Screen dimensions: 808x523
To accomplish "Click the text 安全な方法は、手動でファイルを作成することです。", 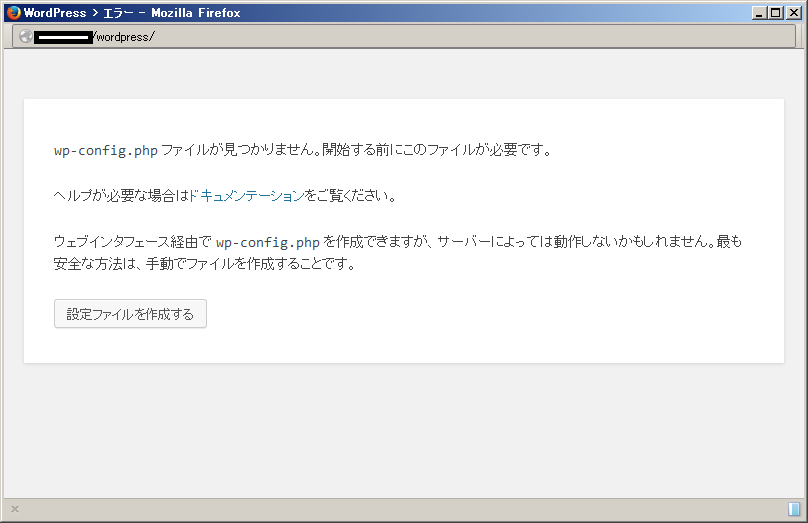I will 205,264.
